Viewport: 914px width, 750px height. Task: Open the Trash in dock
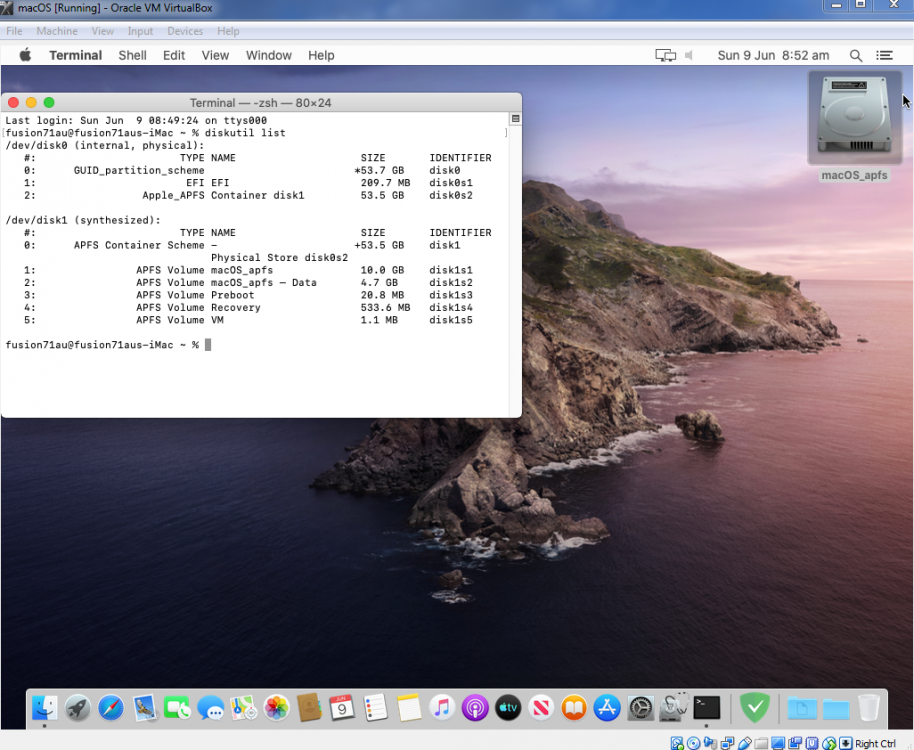tap(869, 708)
